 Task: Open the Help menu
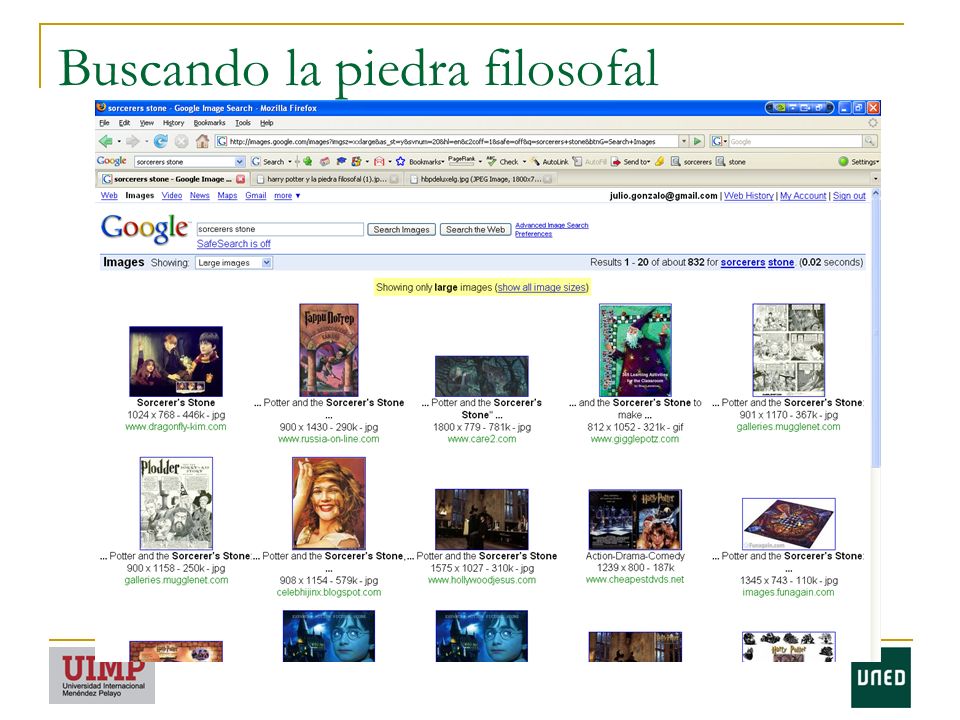tap(266, 122)
